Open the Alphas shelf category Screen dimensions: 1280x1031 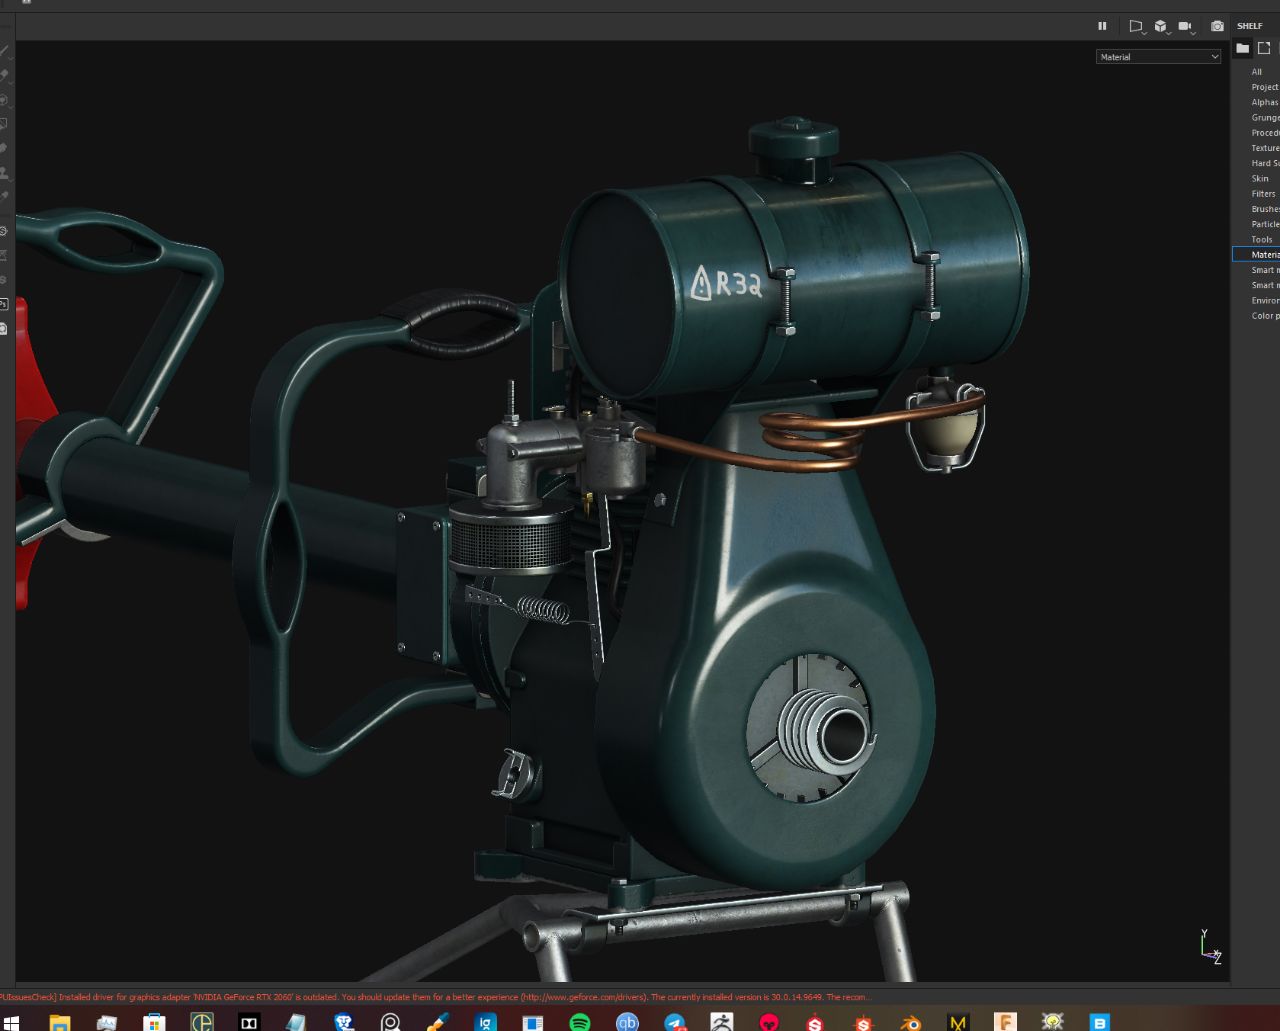tap(1265, 102)
